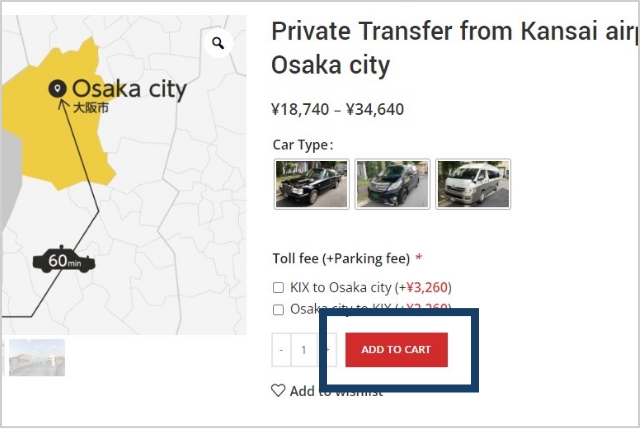Click the magnifier zoom icon on map image

coord(217,43)
